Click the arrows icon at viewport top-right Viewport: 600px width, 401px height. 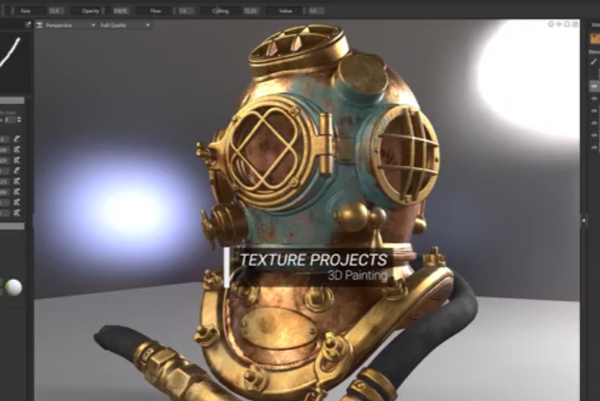(559, 24)
